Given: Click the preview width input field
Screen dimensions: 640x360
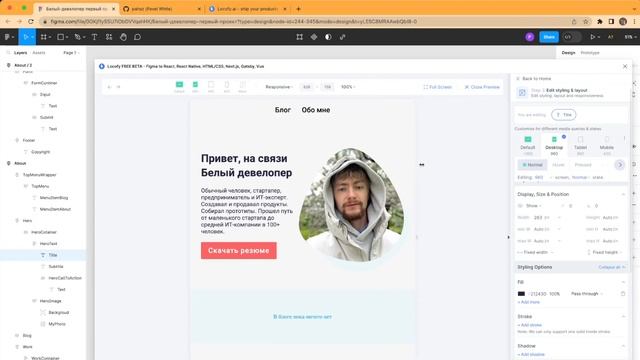Looking at the screenshot, I should 307,87.
